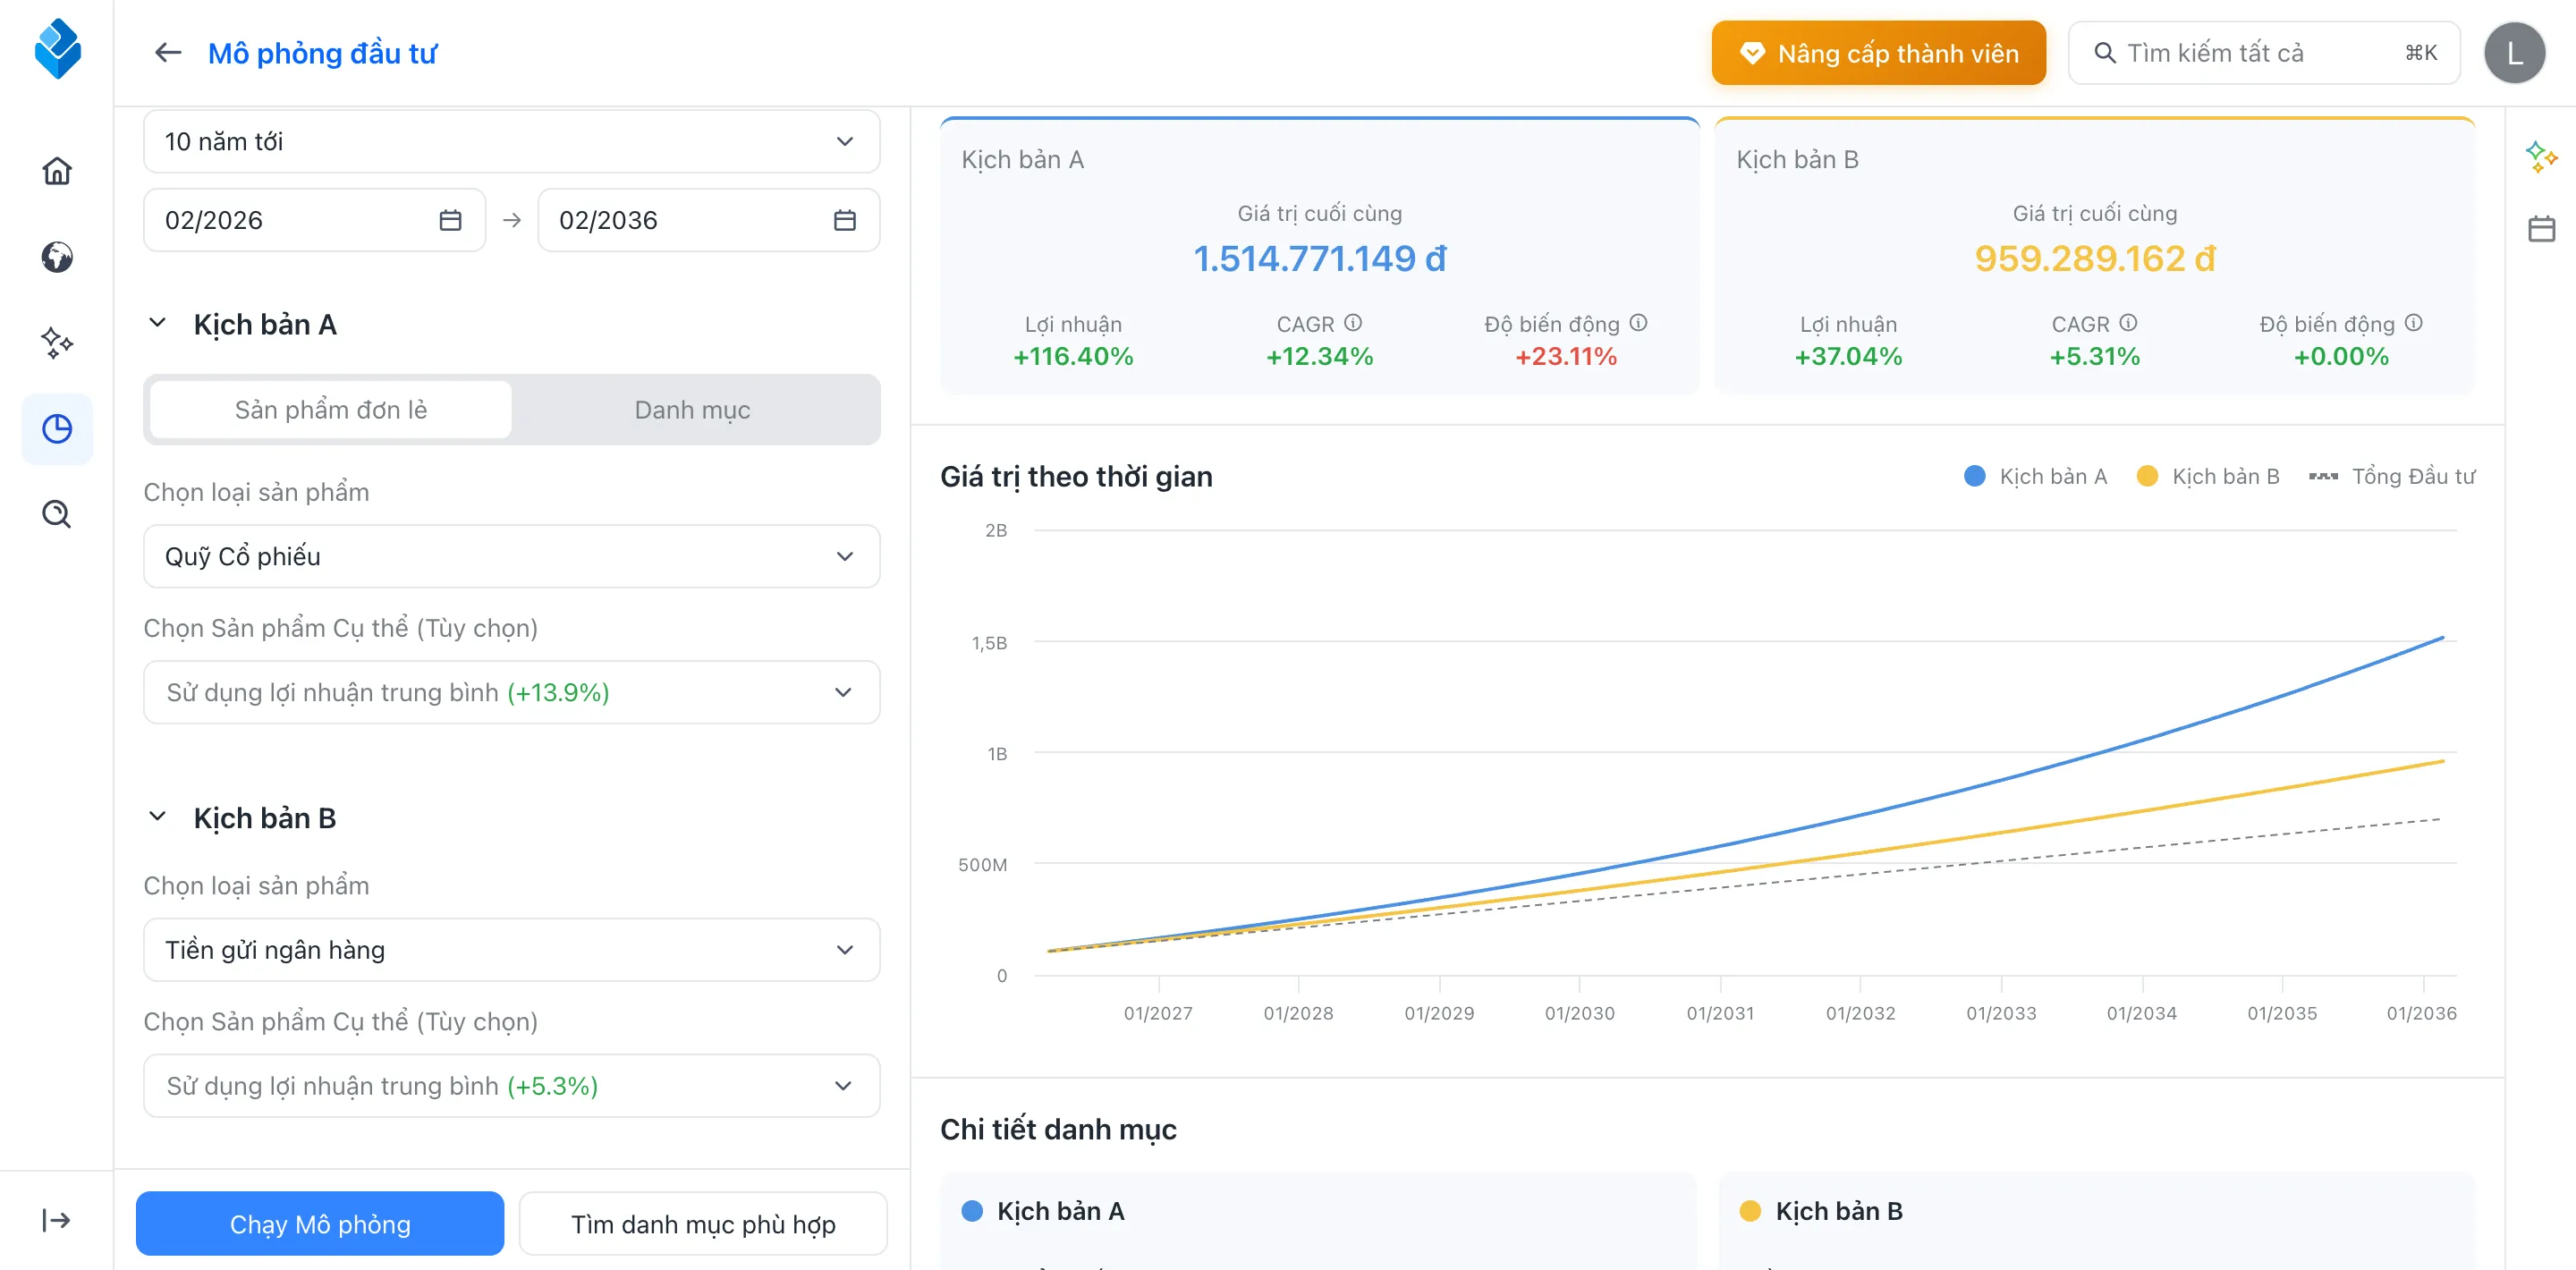Click the 'Chạy Mô phỏng' button

click(319, 1223)
